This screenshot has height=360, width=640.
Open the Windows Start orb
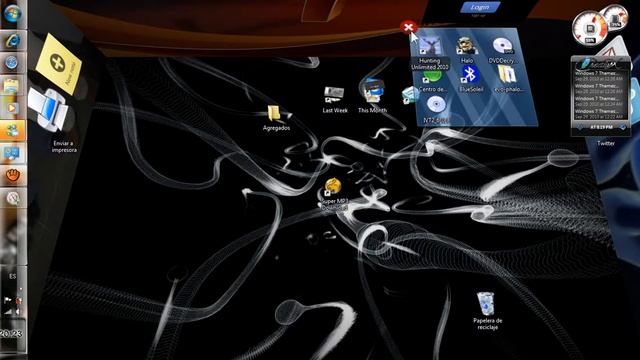pos(13,13)
